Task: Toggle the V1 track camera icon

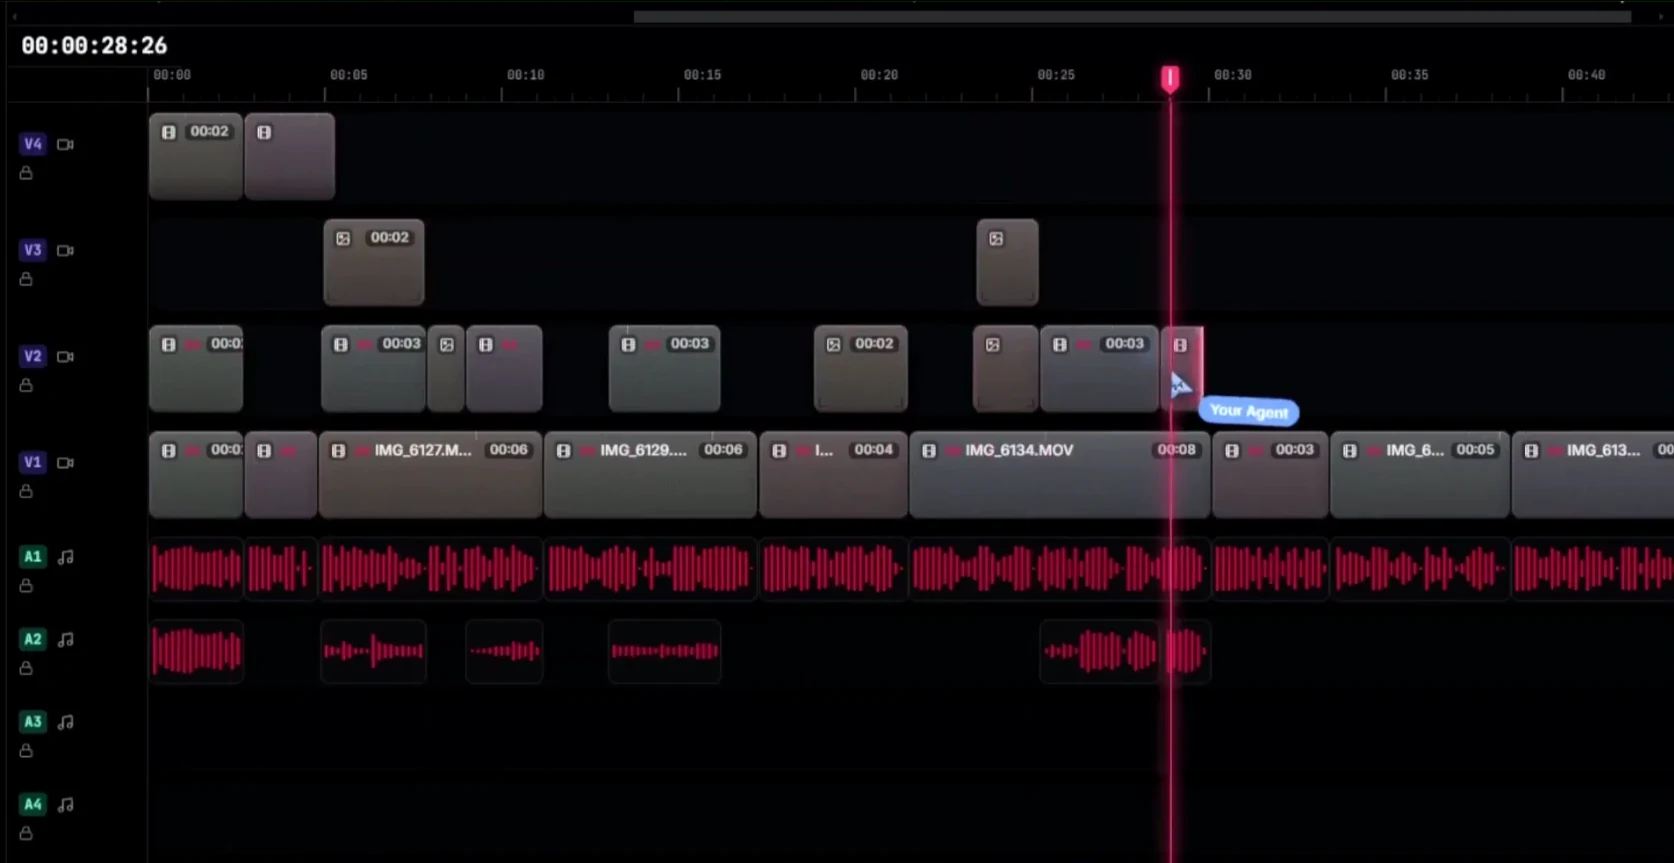Action: [65, 462]
